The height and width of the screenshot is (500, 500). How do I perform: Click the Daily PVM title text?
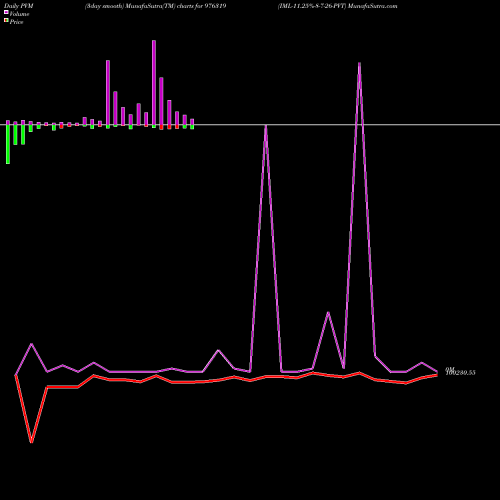[19, 6]
